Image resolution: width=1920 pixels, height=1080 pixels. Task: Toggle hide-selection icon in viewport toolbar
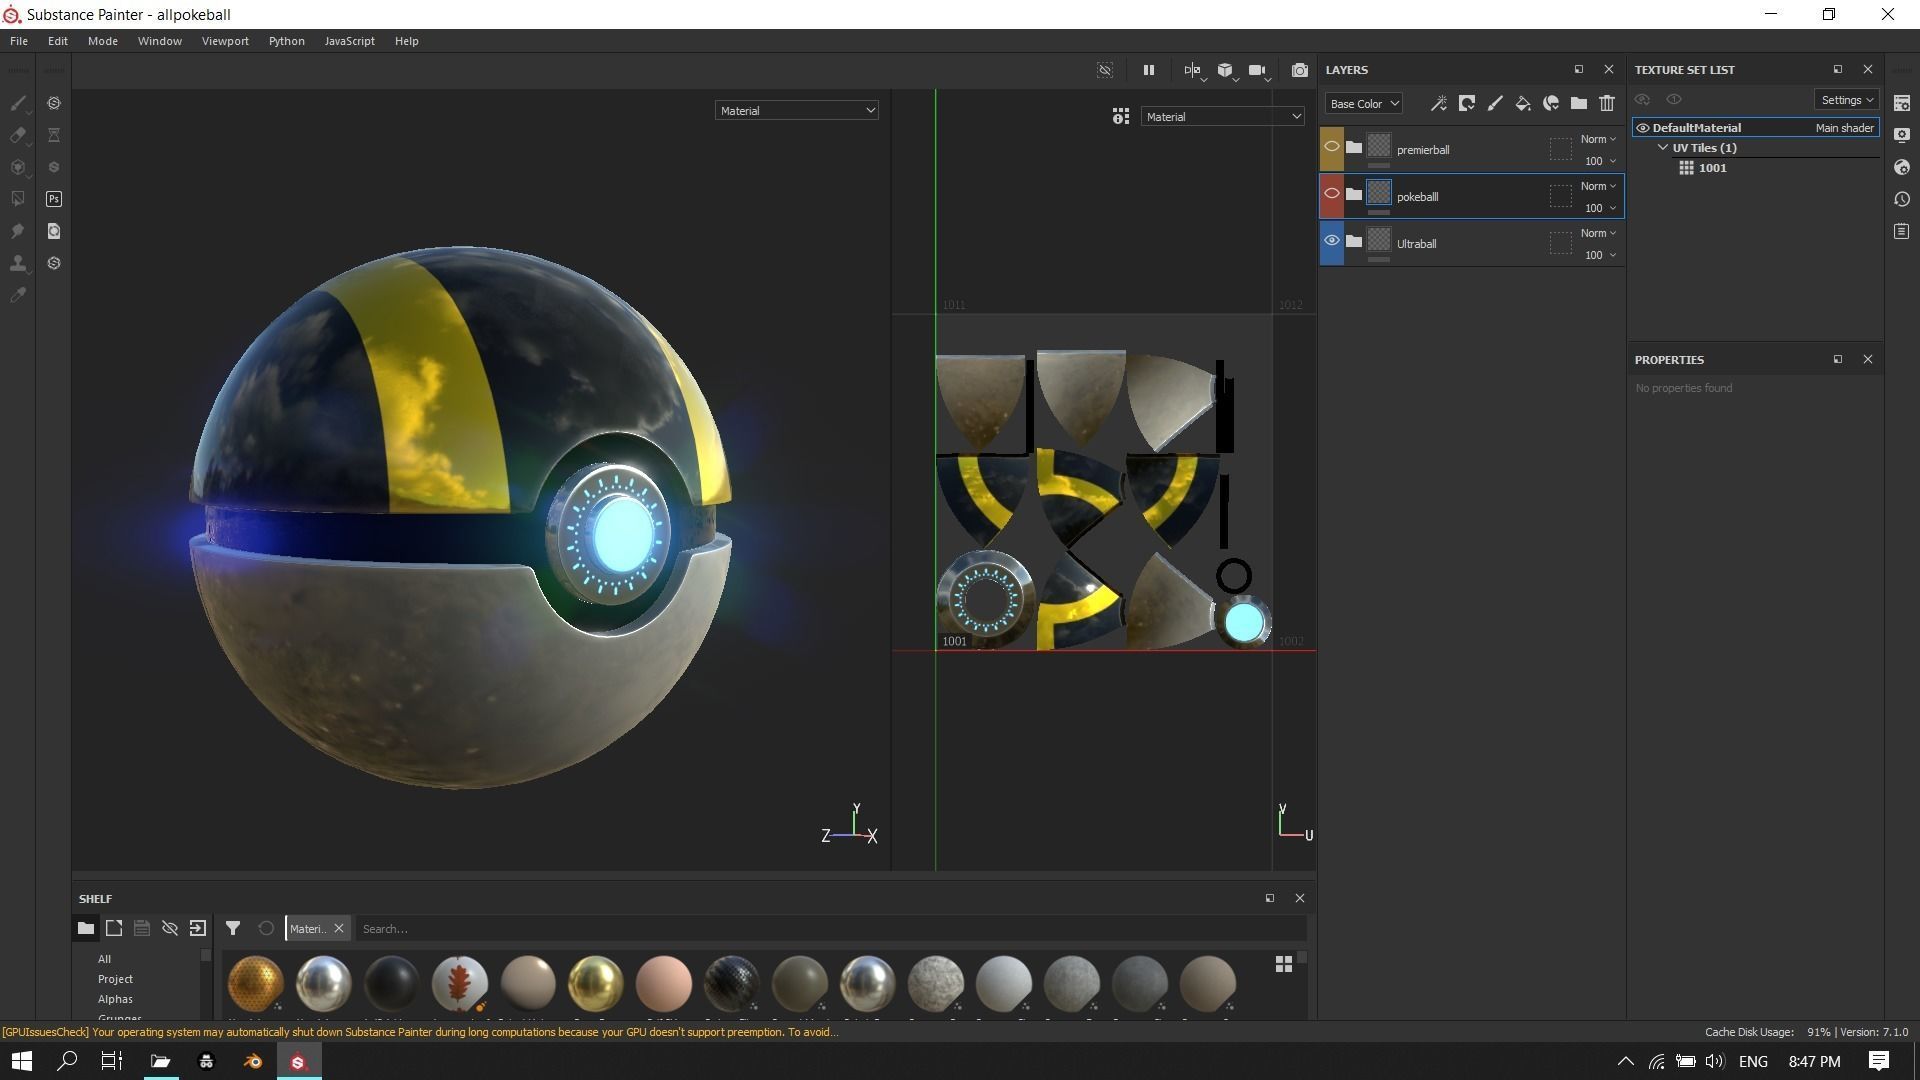pyautogui.click(x=1105, y=70)
